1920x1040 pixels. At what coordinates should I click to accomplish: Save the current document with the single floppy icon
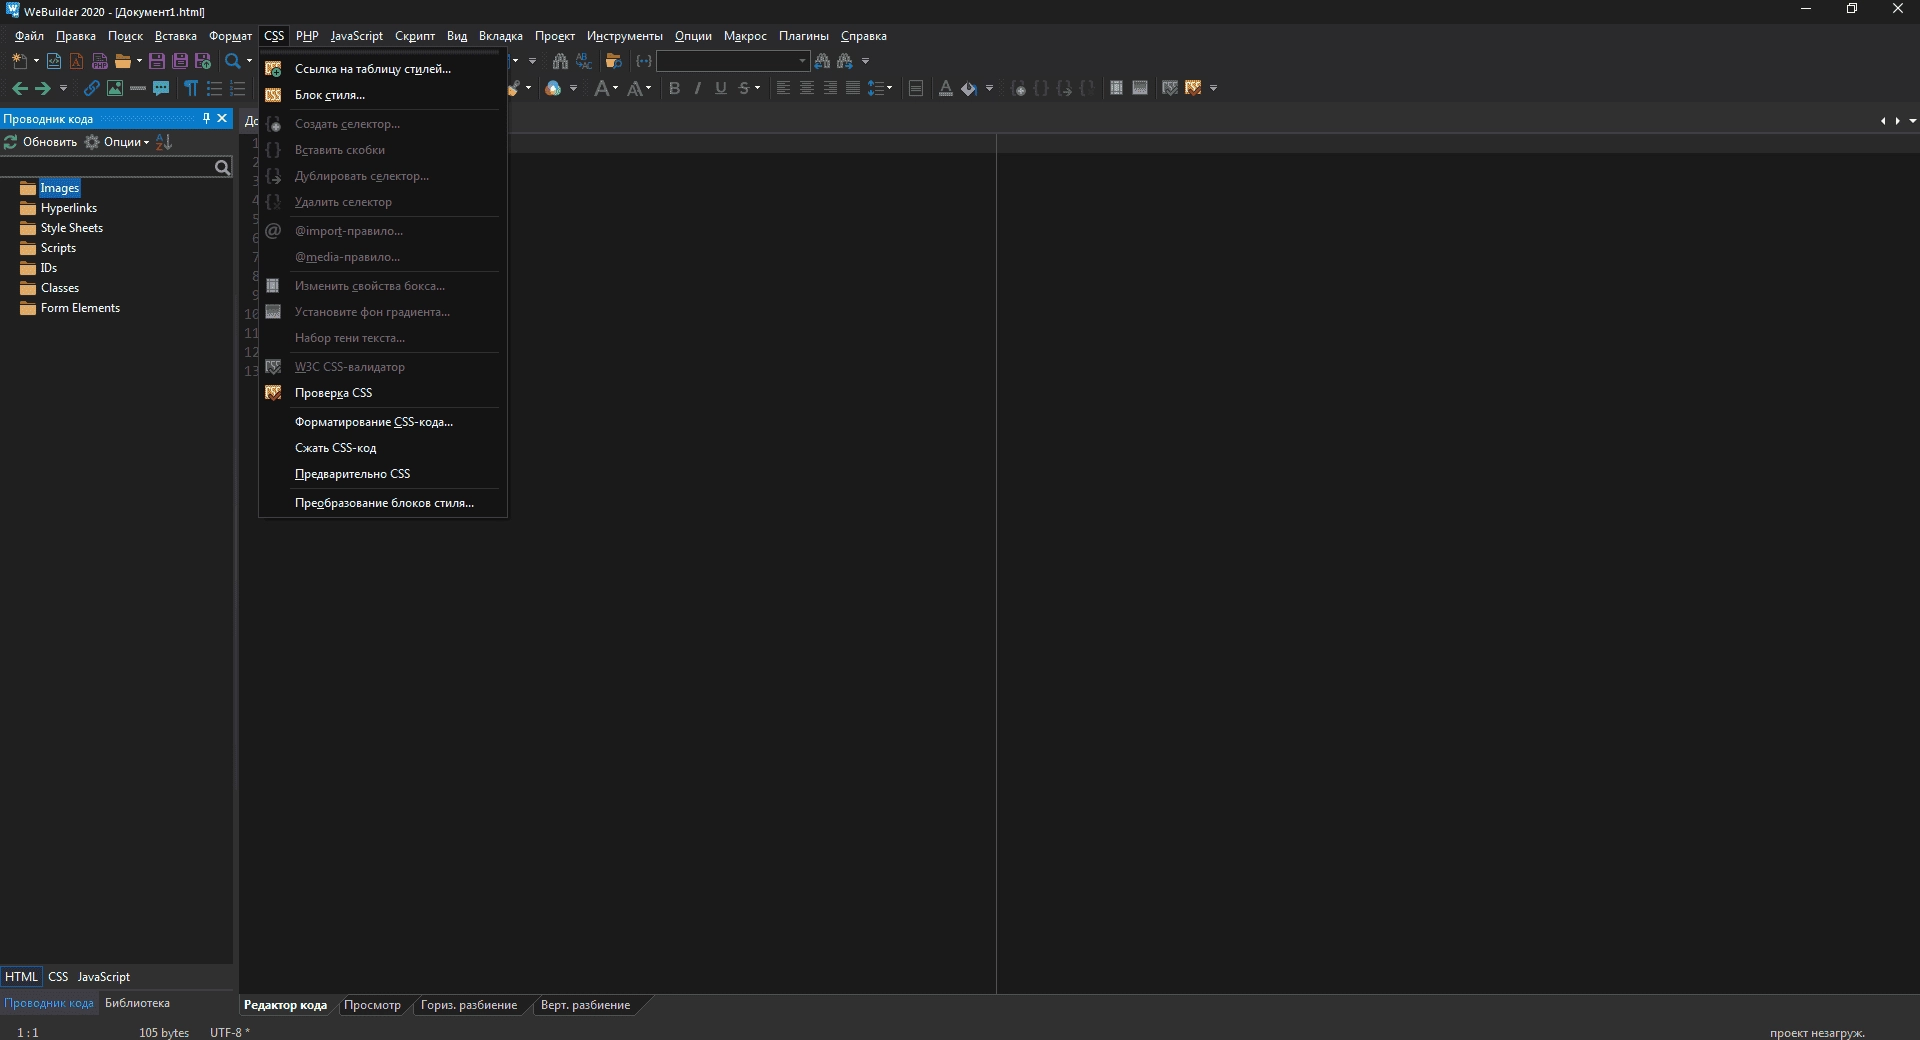click(157, 61)
